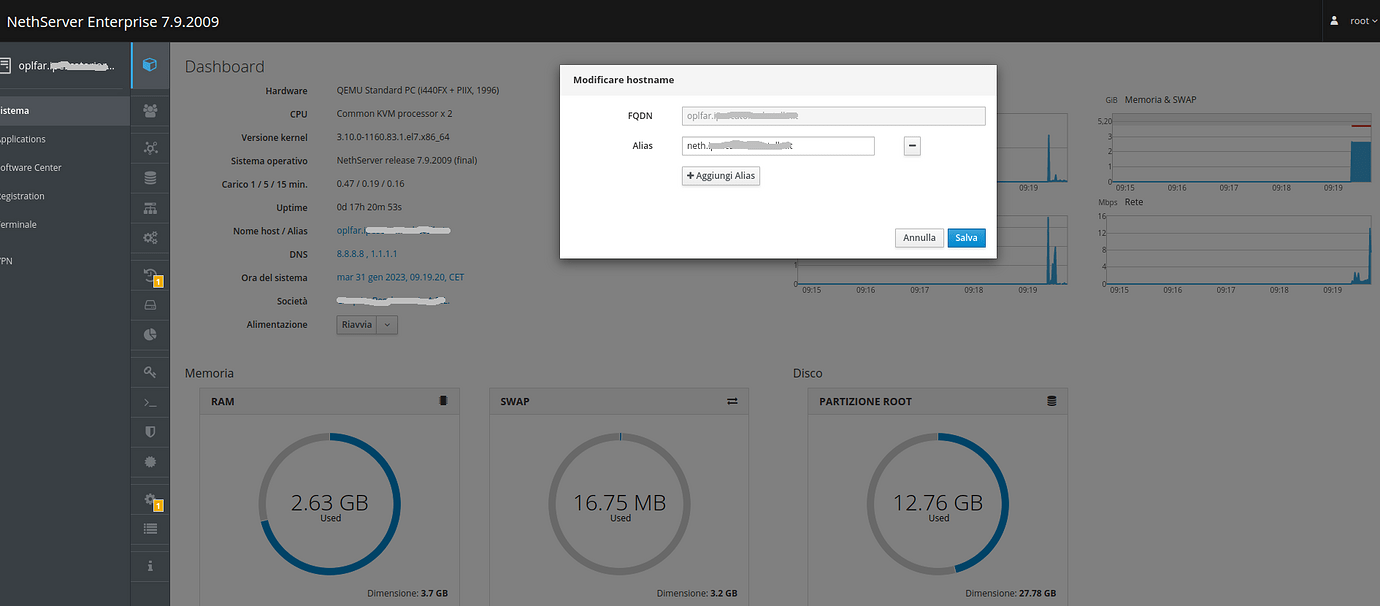This screenshot has height=606, width=1380.
Task: Click the SWAP usage donut chart
Action: click(620, 504)
